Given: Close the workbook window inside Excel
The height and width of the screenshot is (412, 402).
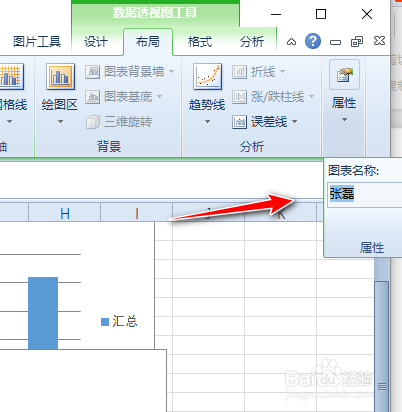Looking at the screenshot, I should (379, 41).
